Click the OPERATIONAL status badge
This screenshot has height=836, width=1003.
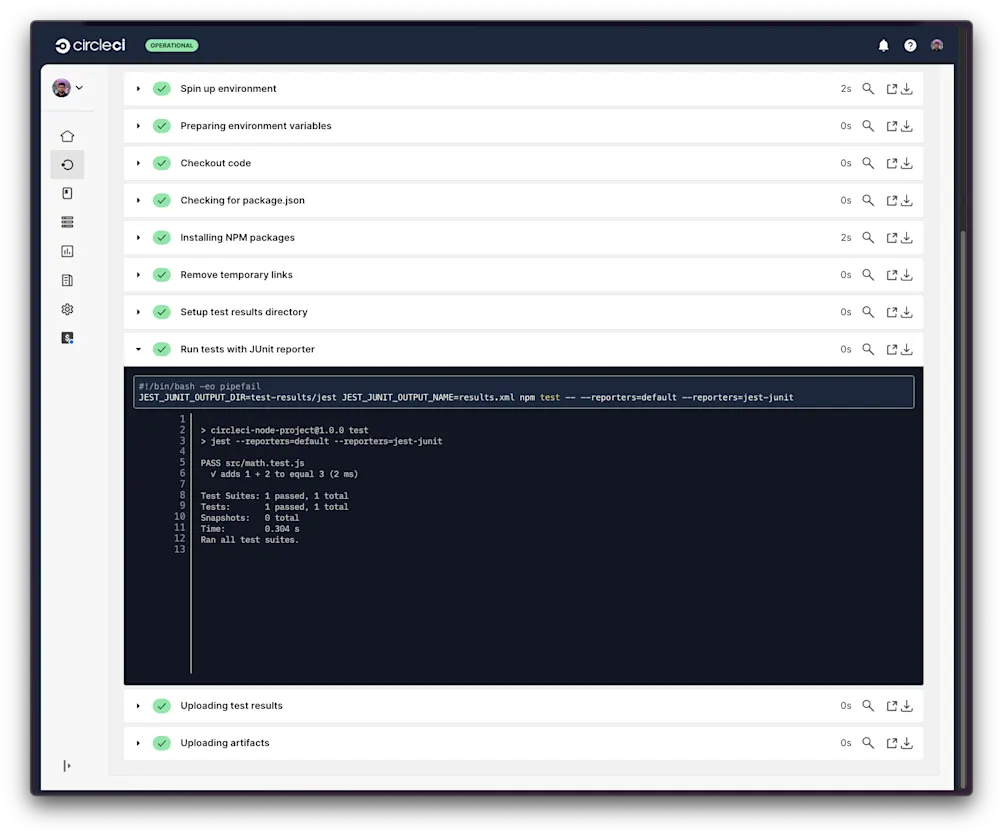[170, 45]
